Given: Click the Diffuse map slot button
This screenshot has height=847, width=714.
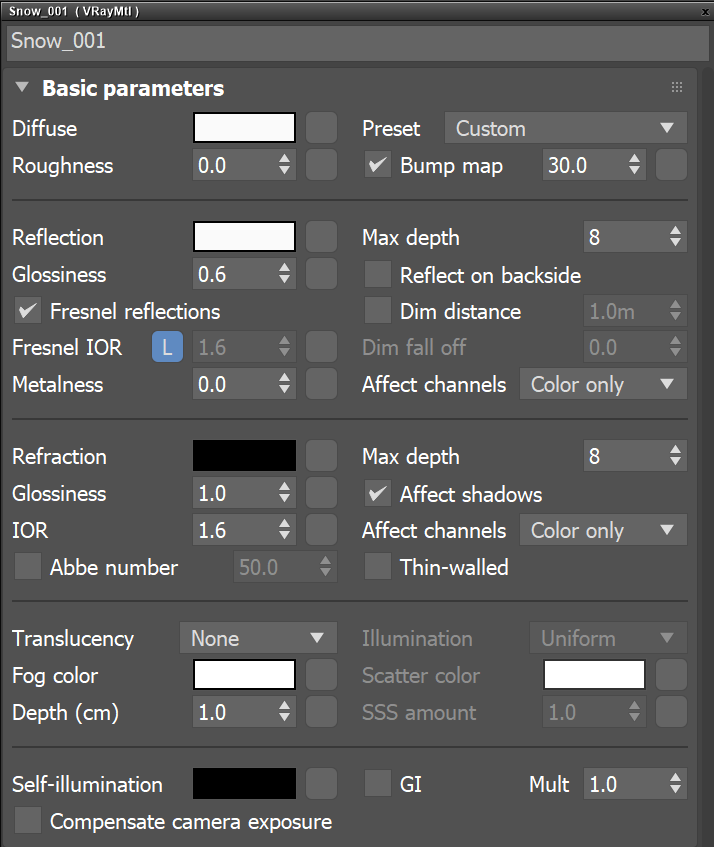Looking at the screenshot, I should click(321, 128).
